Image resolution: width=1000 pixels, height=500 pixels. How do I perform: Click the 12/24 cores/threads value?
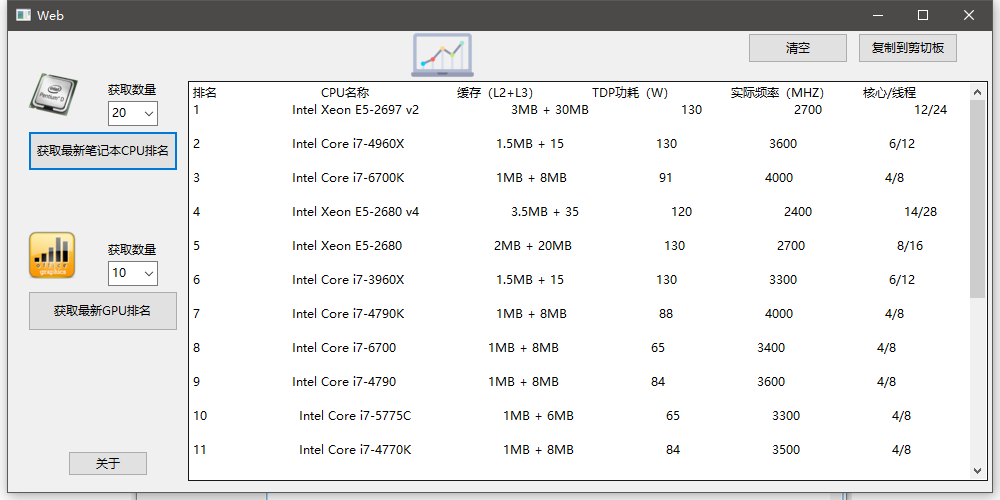click(930, 110)
